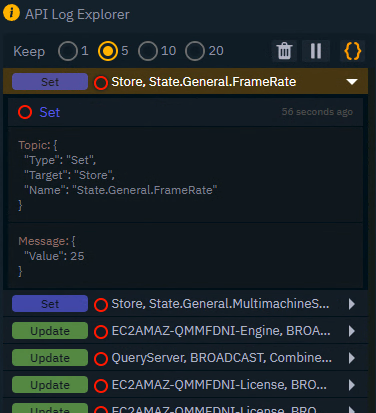
Task: Click the red circle on the MultimachineS row
Action: point(101,305)
